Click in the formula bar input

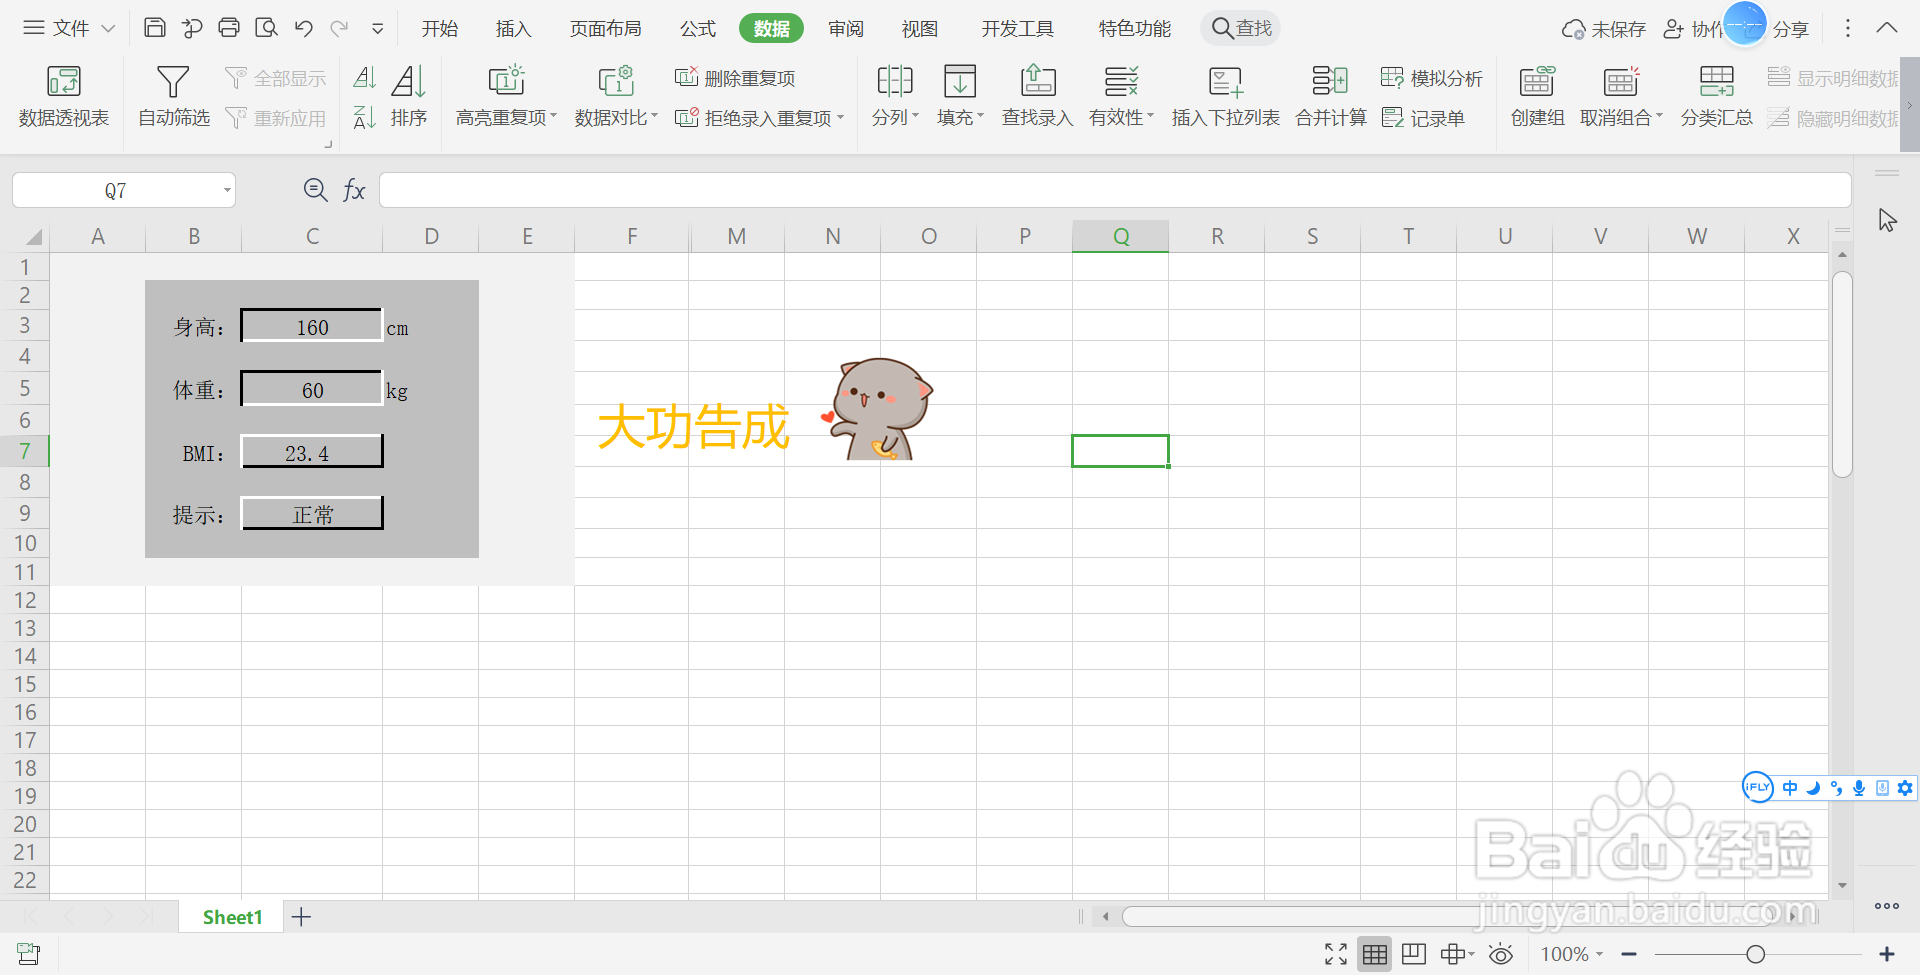coord(1115,190)
